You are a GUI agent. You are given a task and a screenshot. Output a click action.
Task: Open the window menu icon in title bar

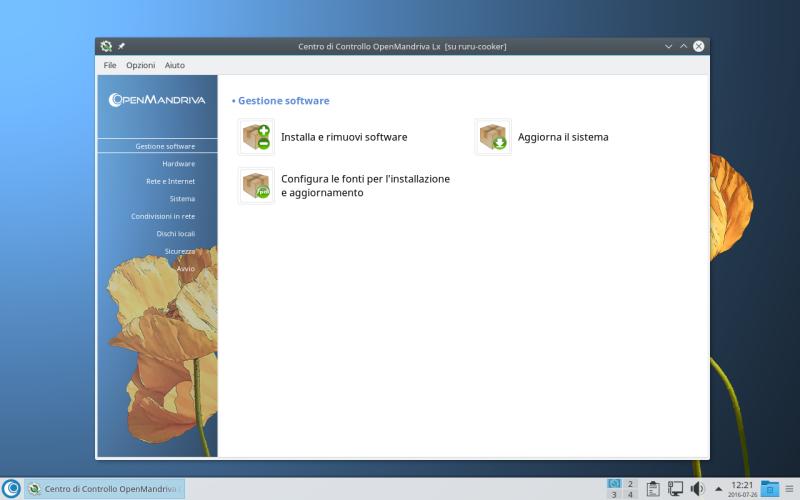point(106,46)
